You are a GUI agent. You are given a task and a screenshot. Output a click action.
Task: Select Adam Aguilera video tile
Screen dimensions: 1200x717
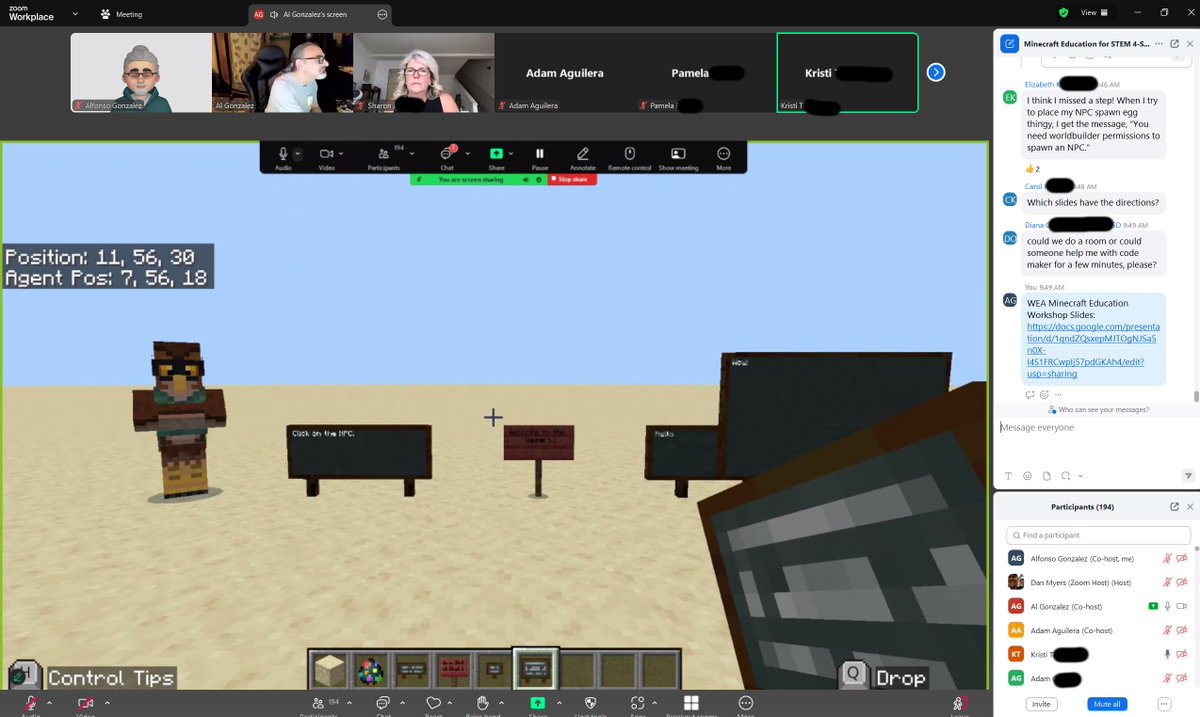pos(565,72)
